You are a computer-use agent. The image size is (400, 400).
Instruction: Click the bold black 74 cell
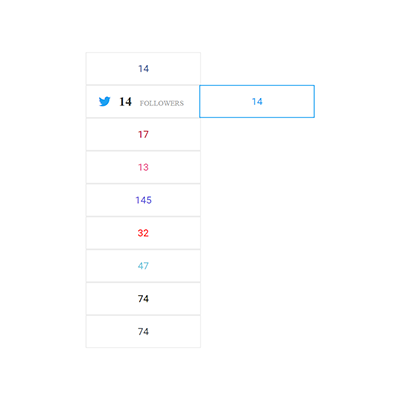tap(143, 299)
